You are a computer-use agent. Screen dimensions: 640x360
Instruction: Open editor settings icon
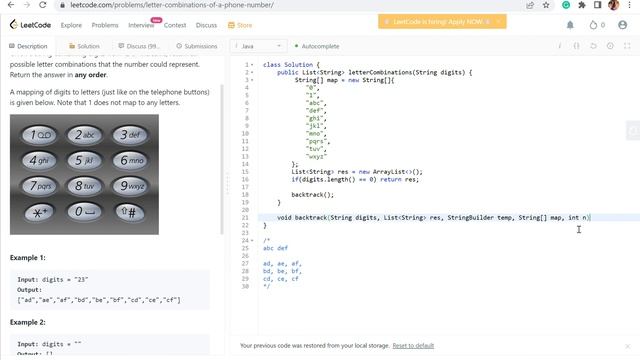tap(610, 46)
